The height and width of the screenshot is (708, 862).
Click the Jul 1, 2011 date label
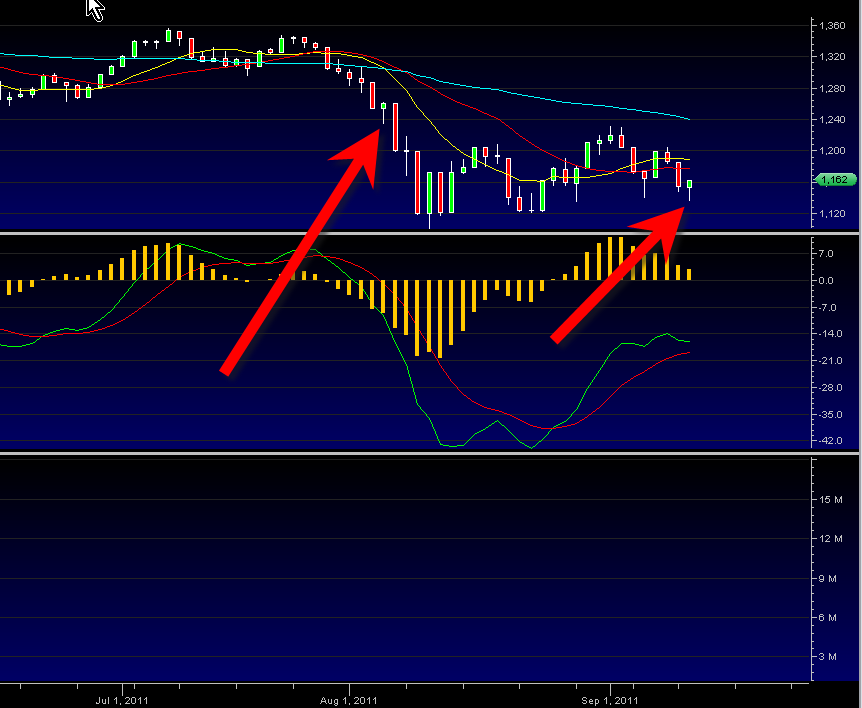(122, 700)
